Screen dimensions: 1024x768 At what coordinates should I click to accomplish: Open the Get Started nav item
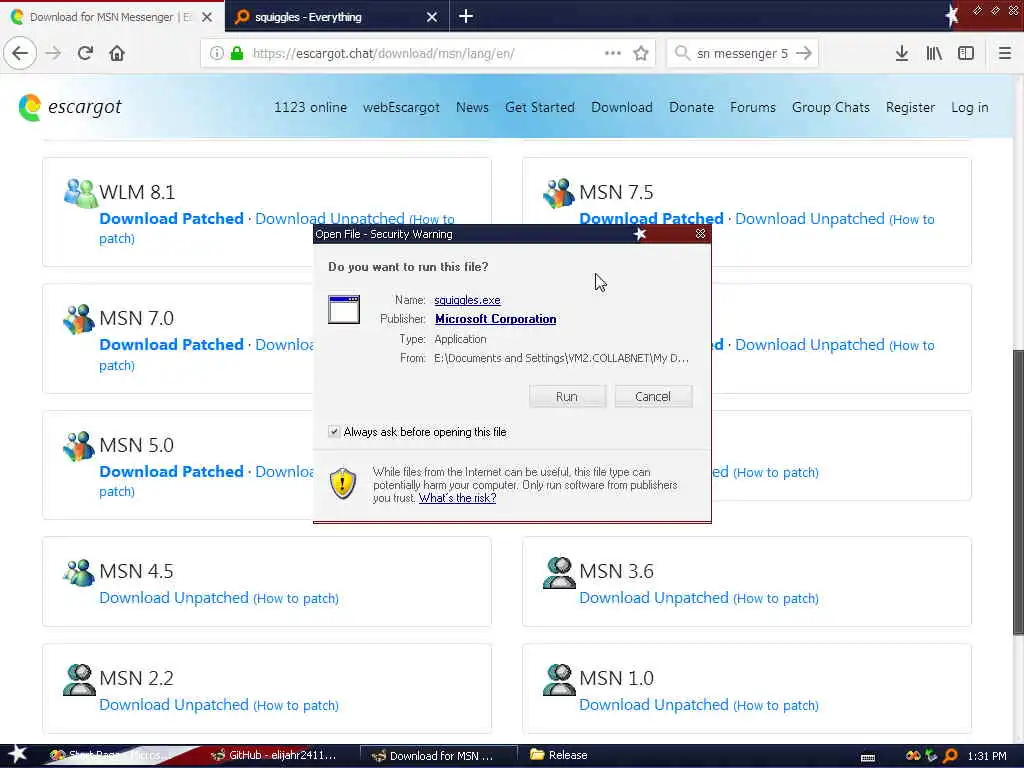[x=539, y=107]
